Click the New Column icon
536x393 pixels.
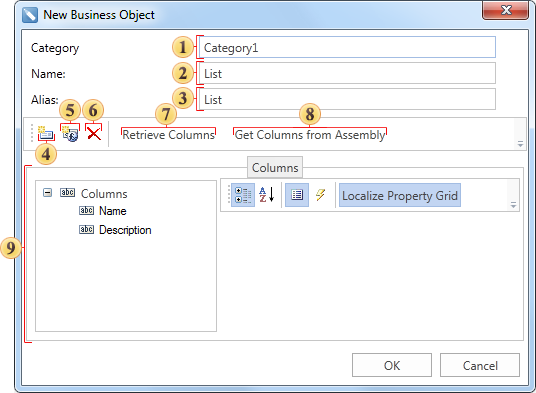click(46, 133)
